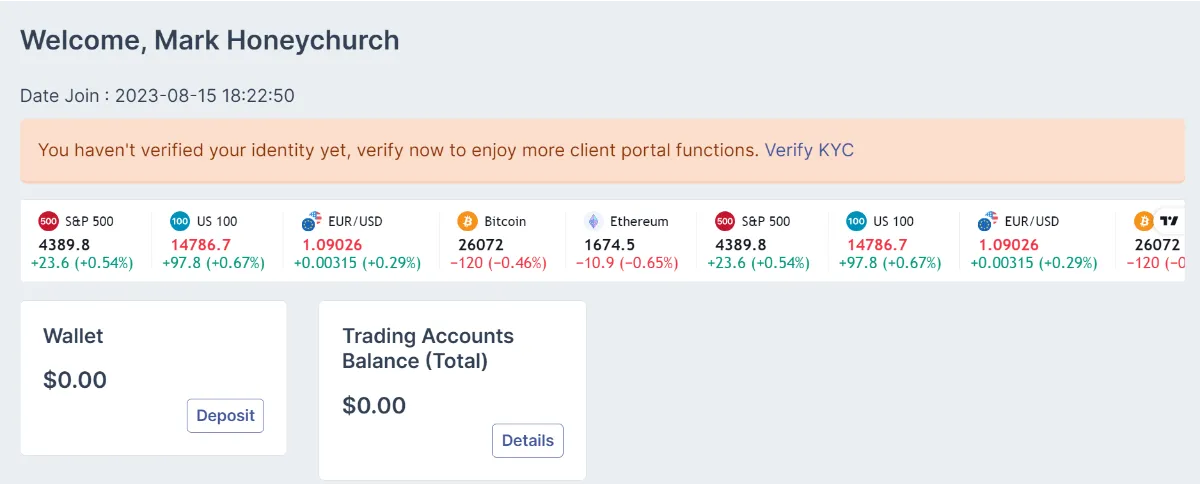Click the first US 100 price 14786.7
Viewport: 1200px width, 484px height.
(x=200, y=244)
